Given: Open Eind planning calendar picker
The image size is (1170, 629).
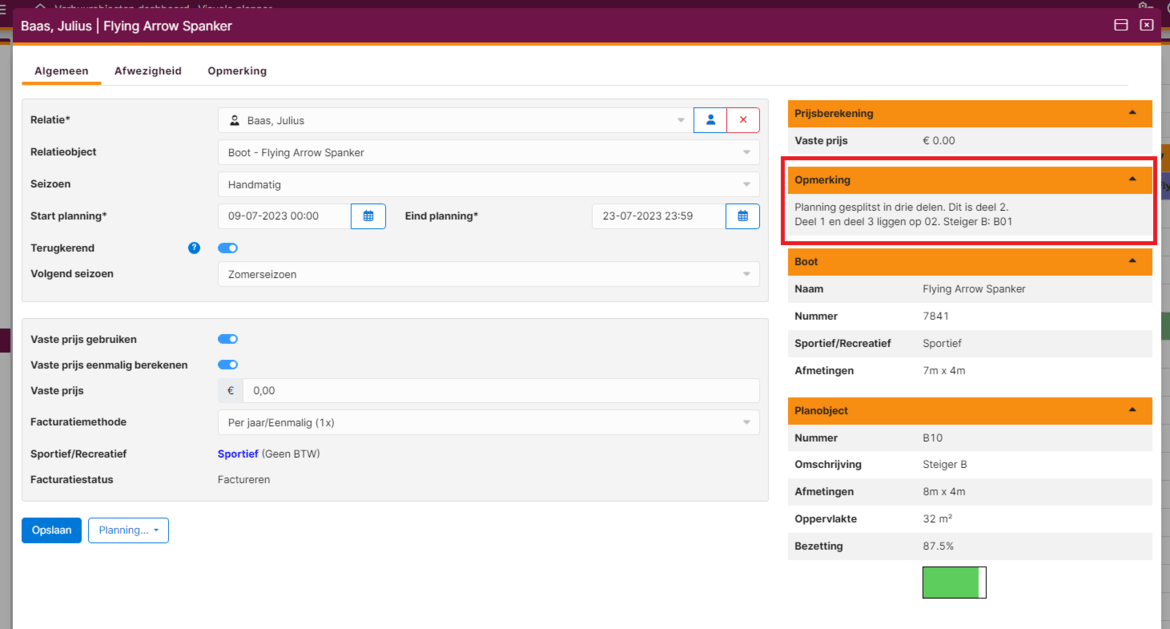Looking at the screenshot, I should 742,216.
